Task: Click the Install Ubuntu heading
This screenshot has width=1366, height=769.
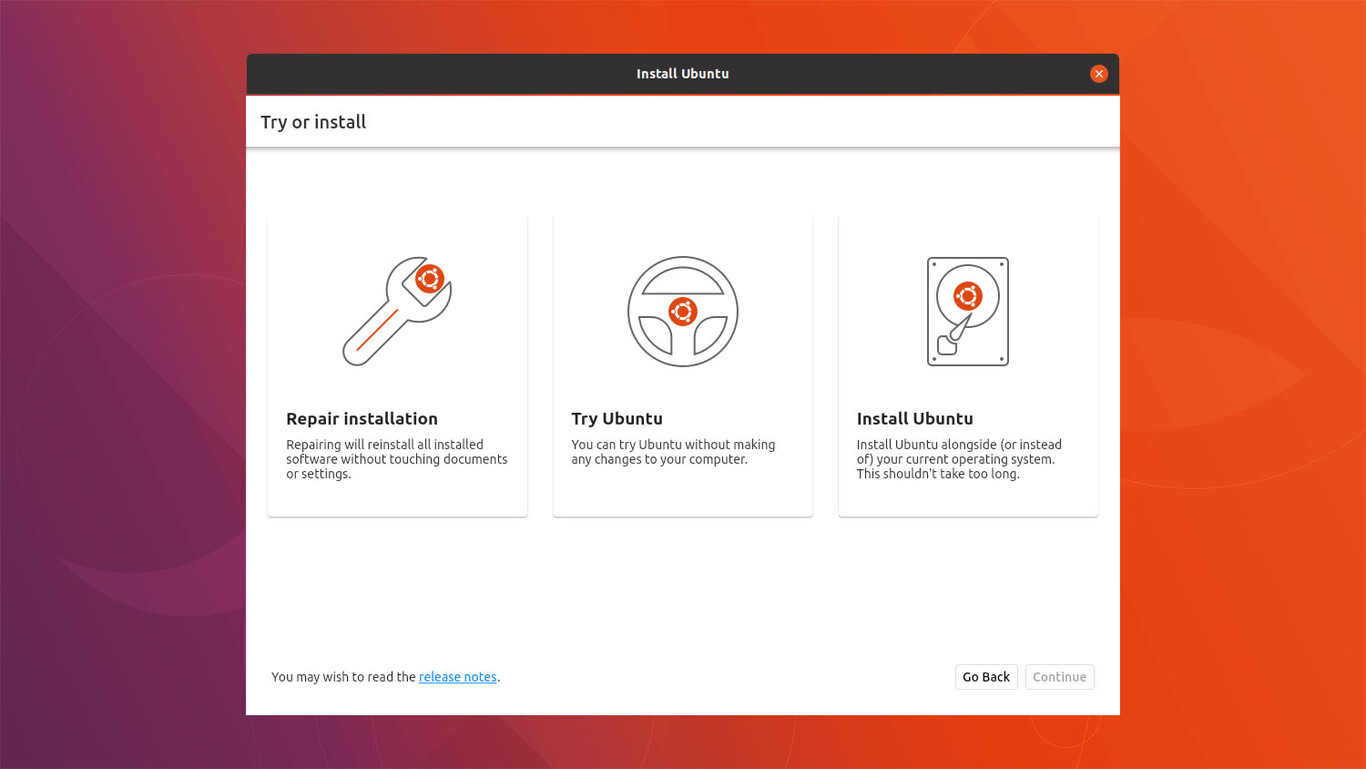Action: click(x=915, y=419)
